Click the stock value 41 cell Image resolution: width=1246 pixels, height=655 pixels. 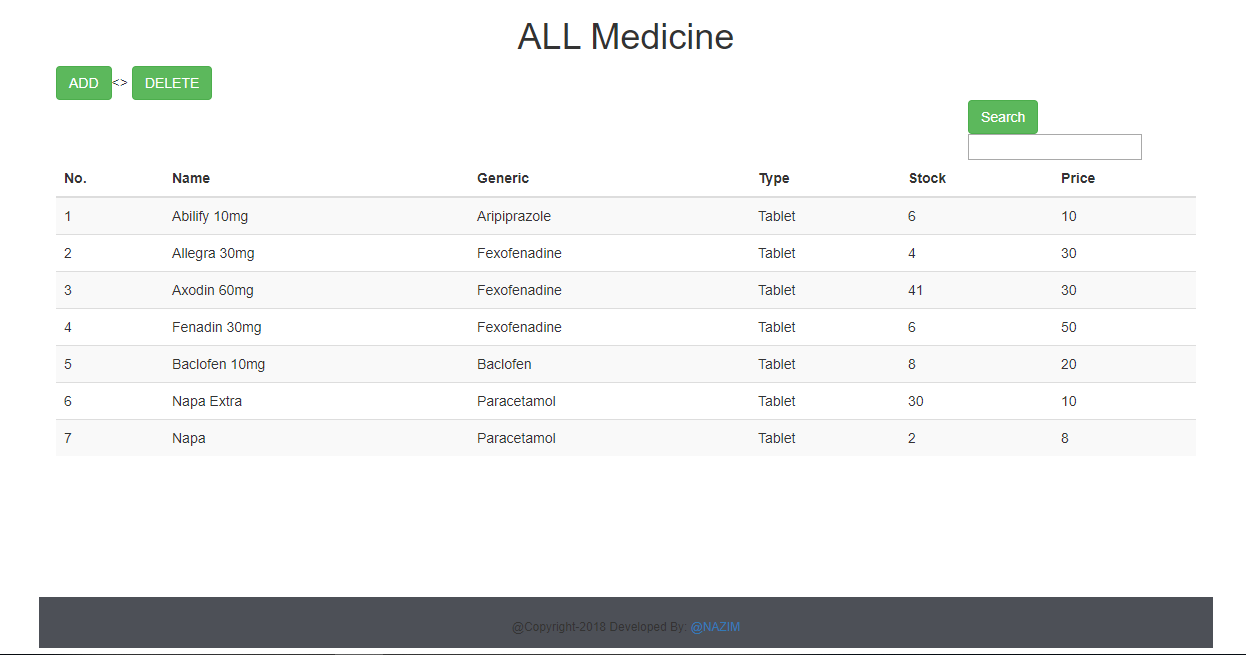pos(916,290)
